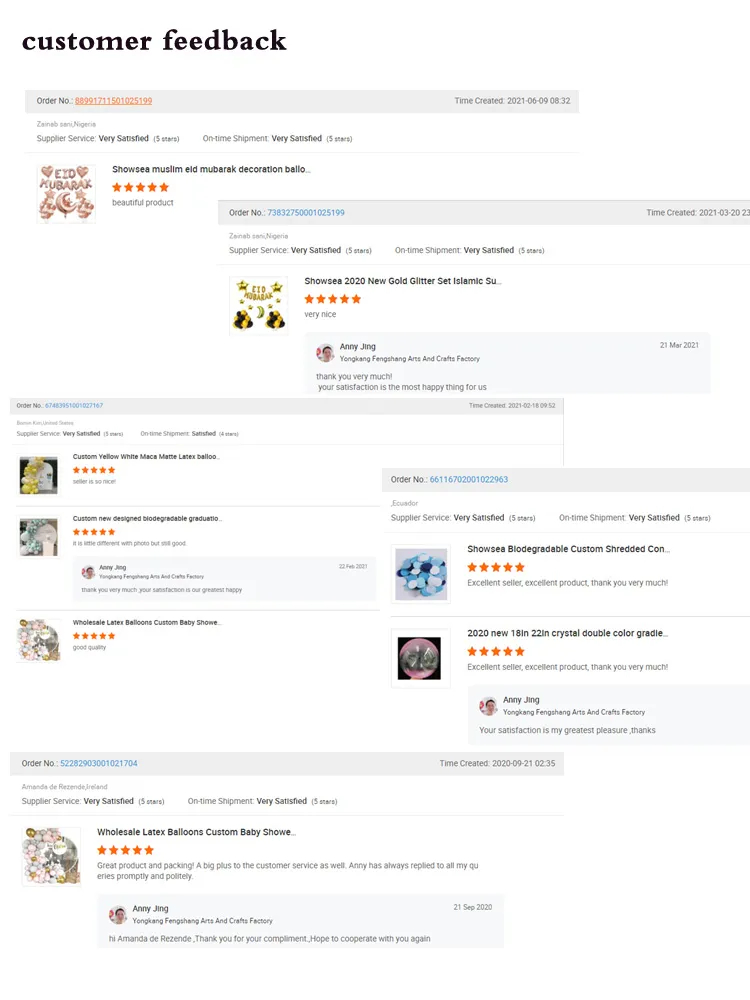Open order number 66116702001022963 link
Viewport: 750px width, 1000px height.
469,480
